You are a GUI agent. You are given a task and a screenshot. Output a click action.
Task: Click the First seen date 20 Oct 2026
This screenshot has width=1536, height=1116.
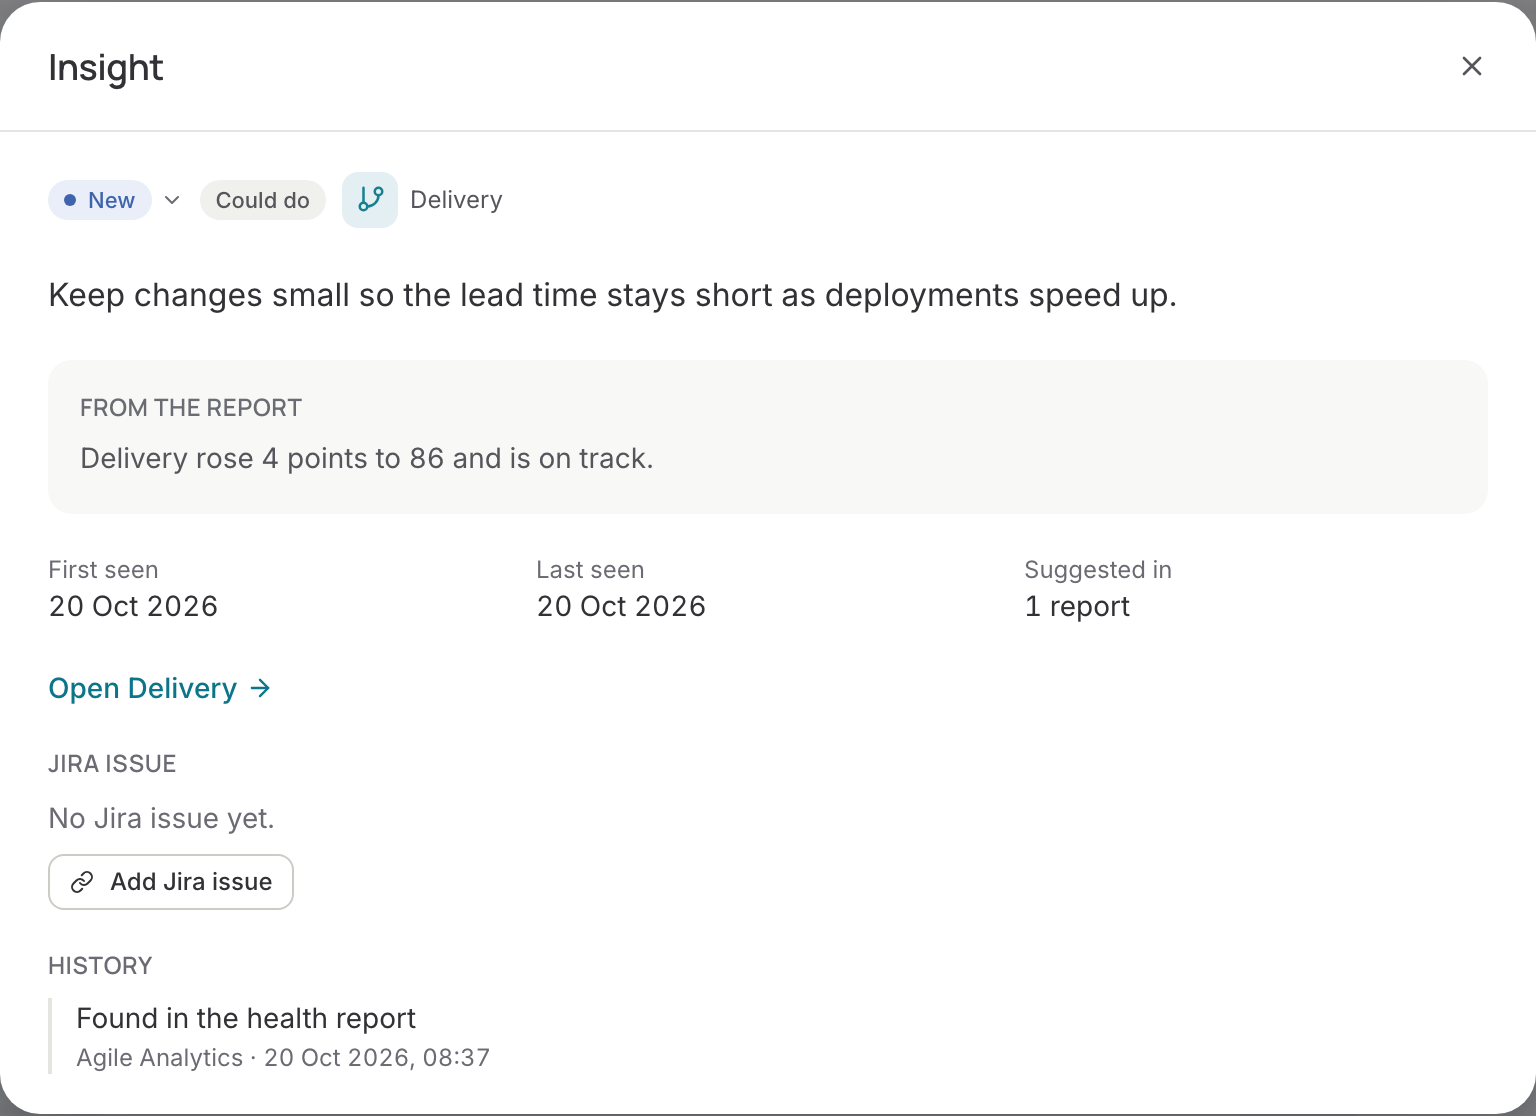tap(133, 606)
